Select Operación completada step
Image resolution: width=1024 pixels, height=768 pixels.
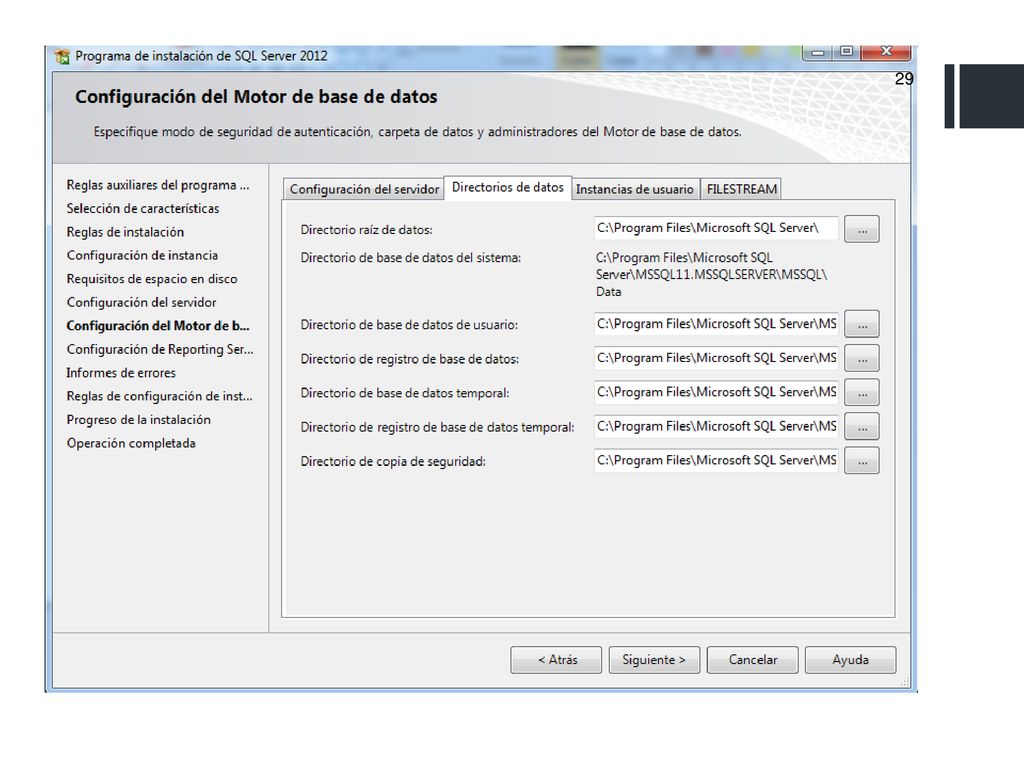[x=131, y=443]
